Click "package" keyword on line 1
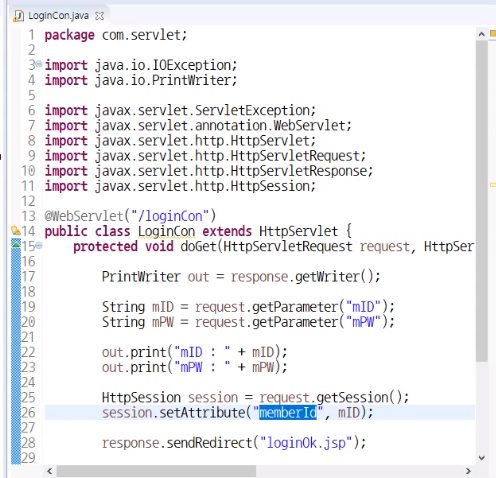Screen dimensions: 496x478 [x=70, y=35]
